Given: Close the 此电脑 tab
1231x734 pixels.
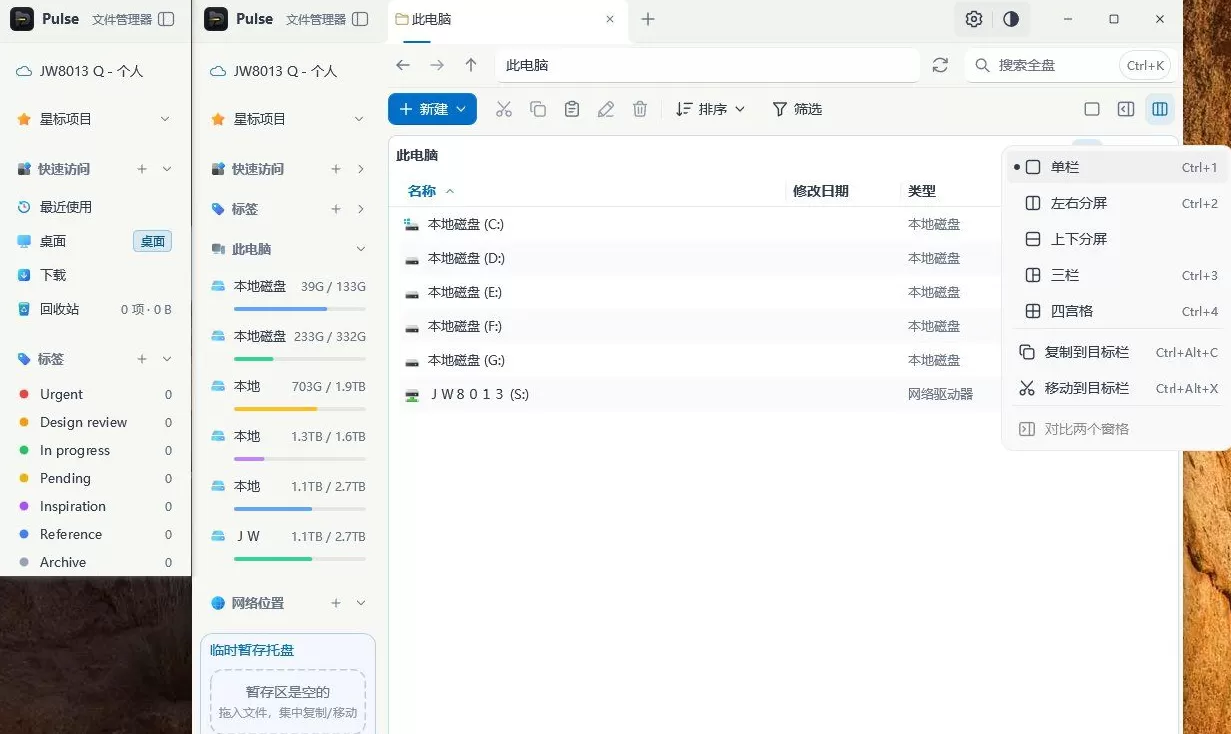Looking at the screenshot, I should click(611, 19).
